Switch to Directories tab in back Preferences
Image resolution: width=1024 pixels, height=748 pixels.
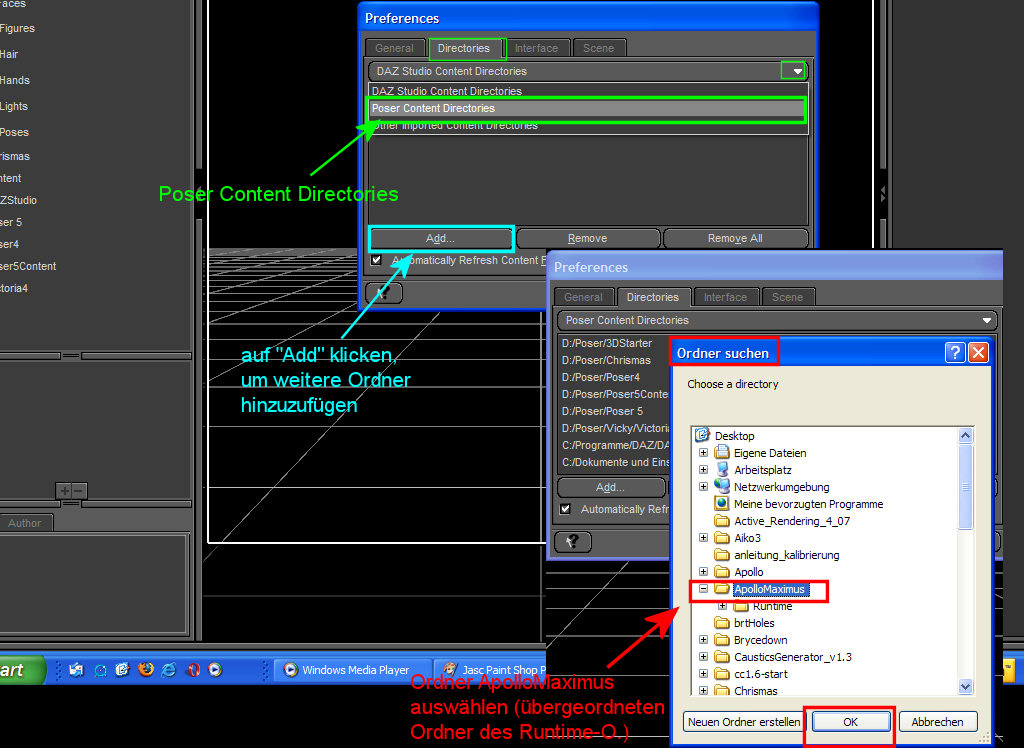point(464,48)
